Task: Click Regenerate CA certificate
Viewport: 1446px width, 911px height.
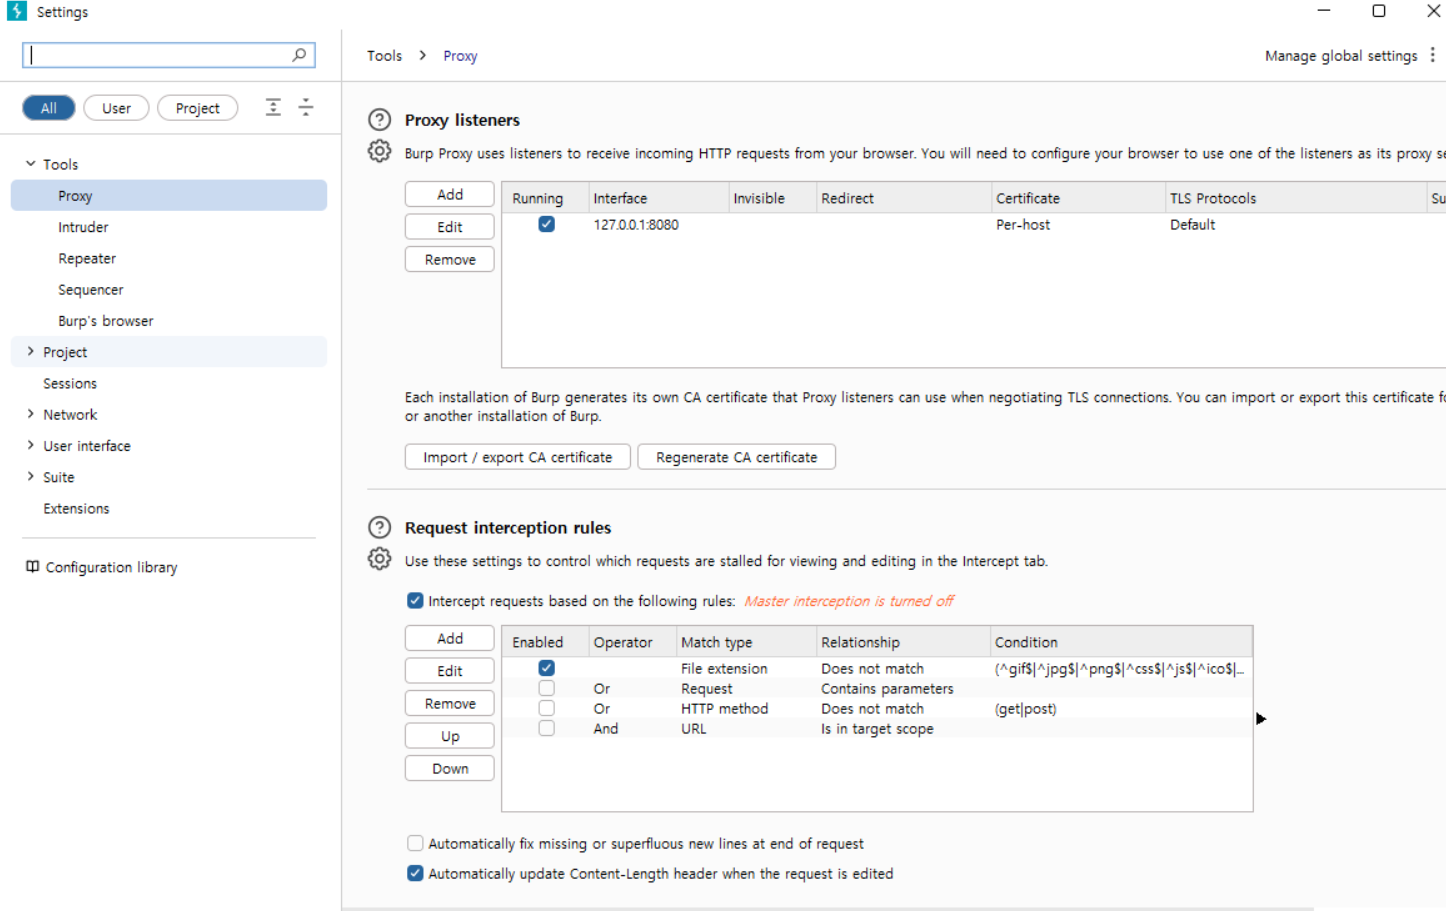Action: coord(736,457)
